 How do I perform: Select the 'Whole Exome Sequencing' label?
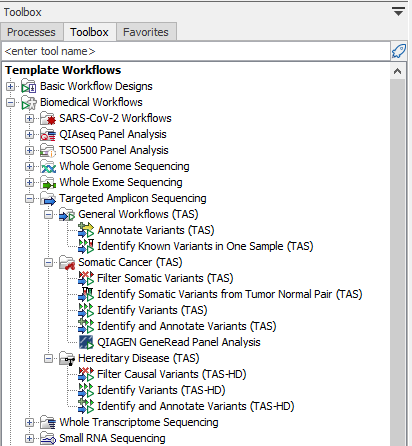[x=121, y=182]
